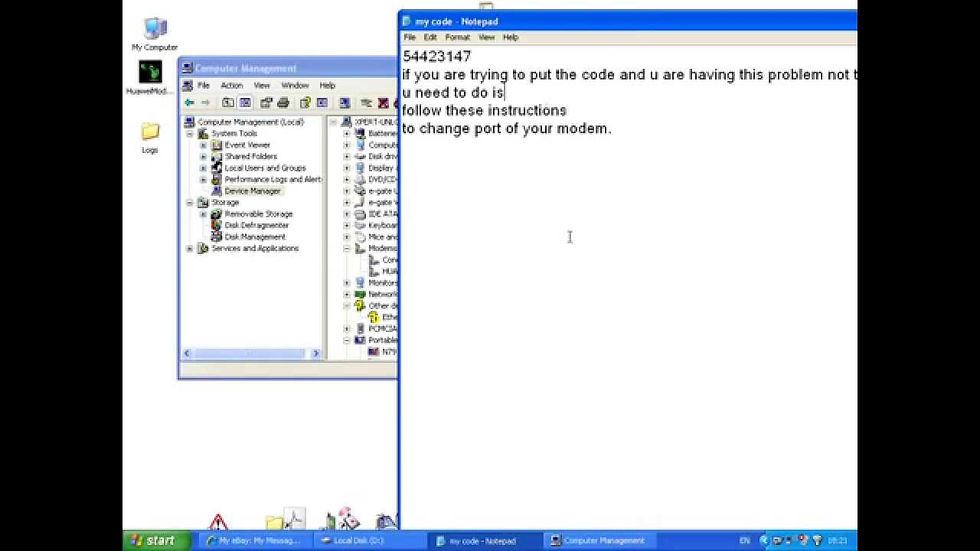The width and height of the screenshot is (980, 551).
Task: Switch to My eBay taskbar button
Action: tap(254, 540)
